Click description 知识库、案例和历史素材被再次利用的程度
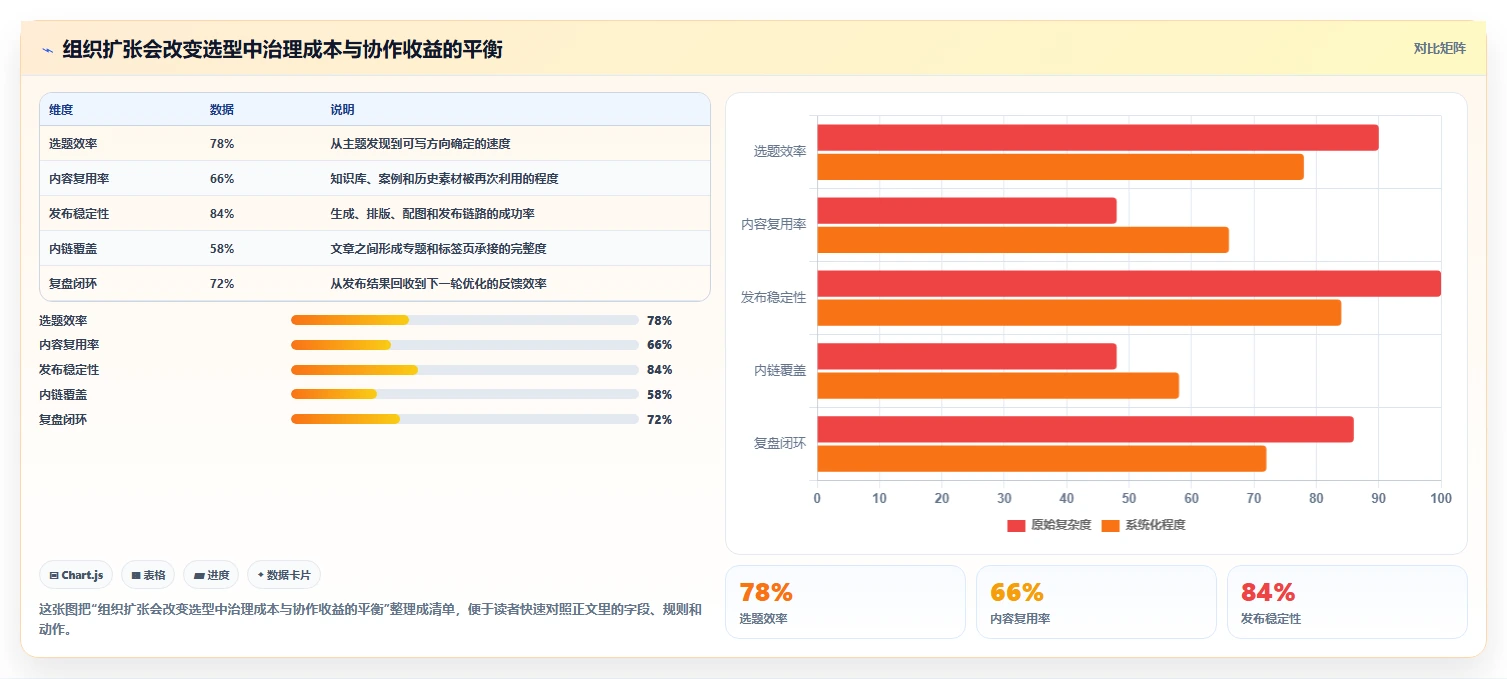The image size is (1507, 679). pos(445,179)
